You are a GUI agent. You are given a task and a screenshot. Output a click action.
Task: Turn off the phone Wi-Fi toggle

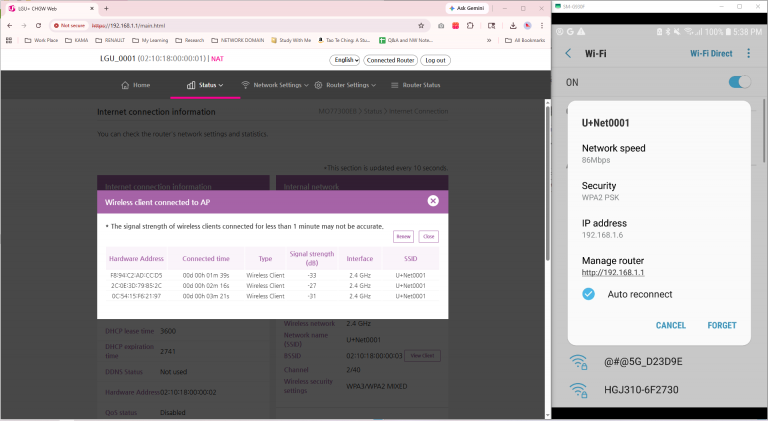[x=740, y=82]
